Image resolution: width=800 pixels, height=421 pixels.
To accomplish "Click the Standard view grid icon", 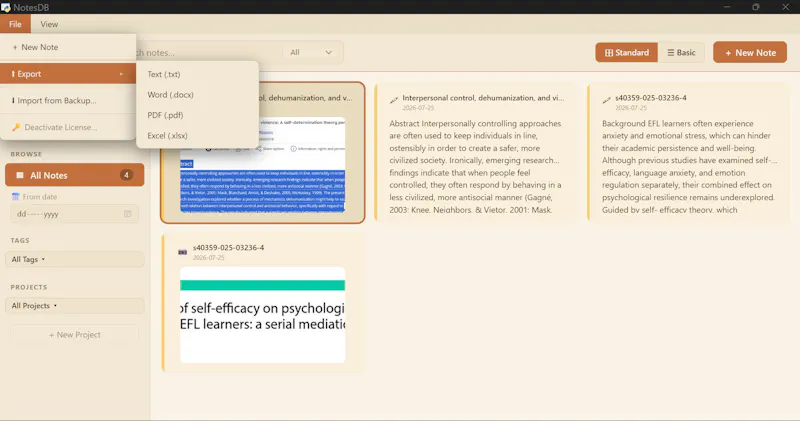I will [609, 53].
